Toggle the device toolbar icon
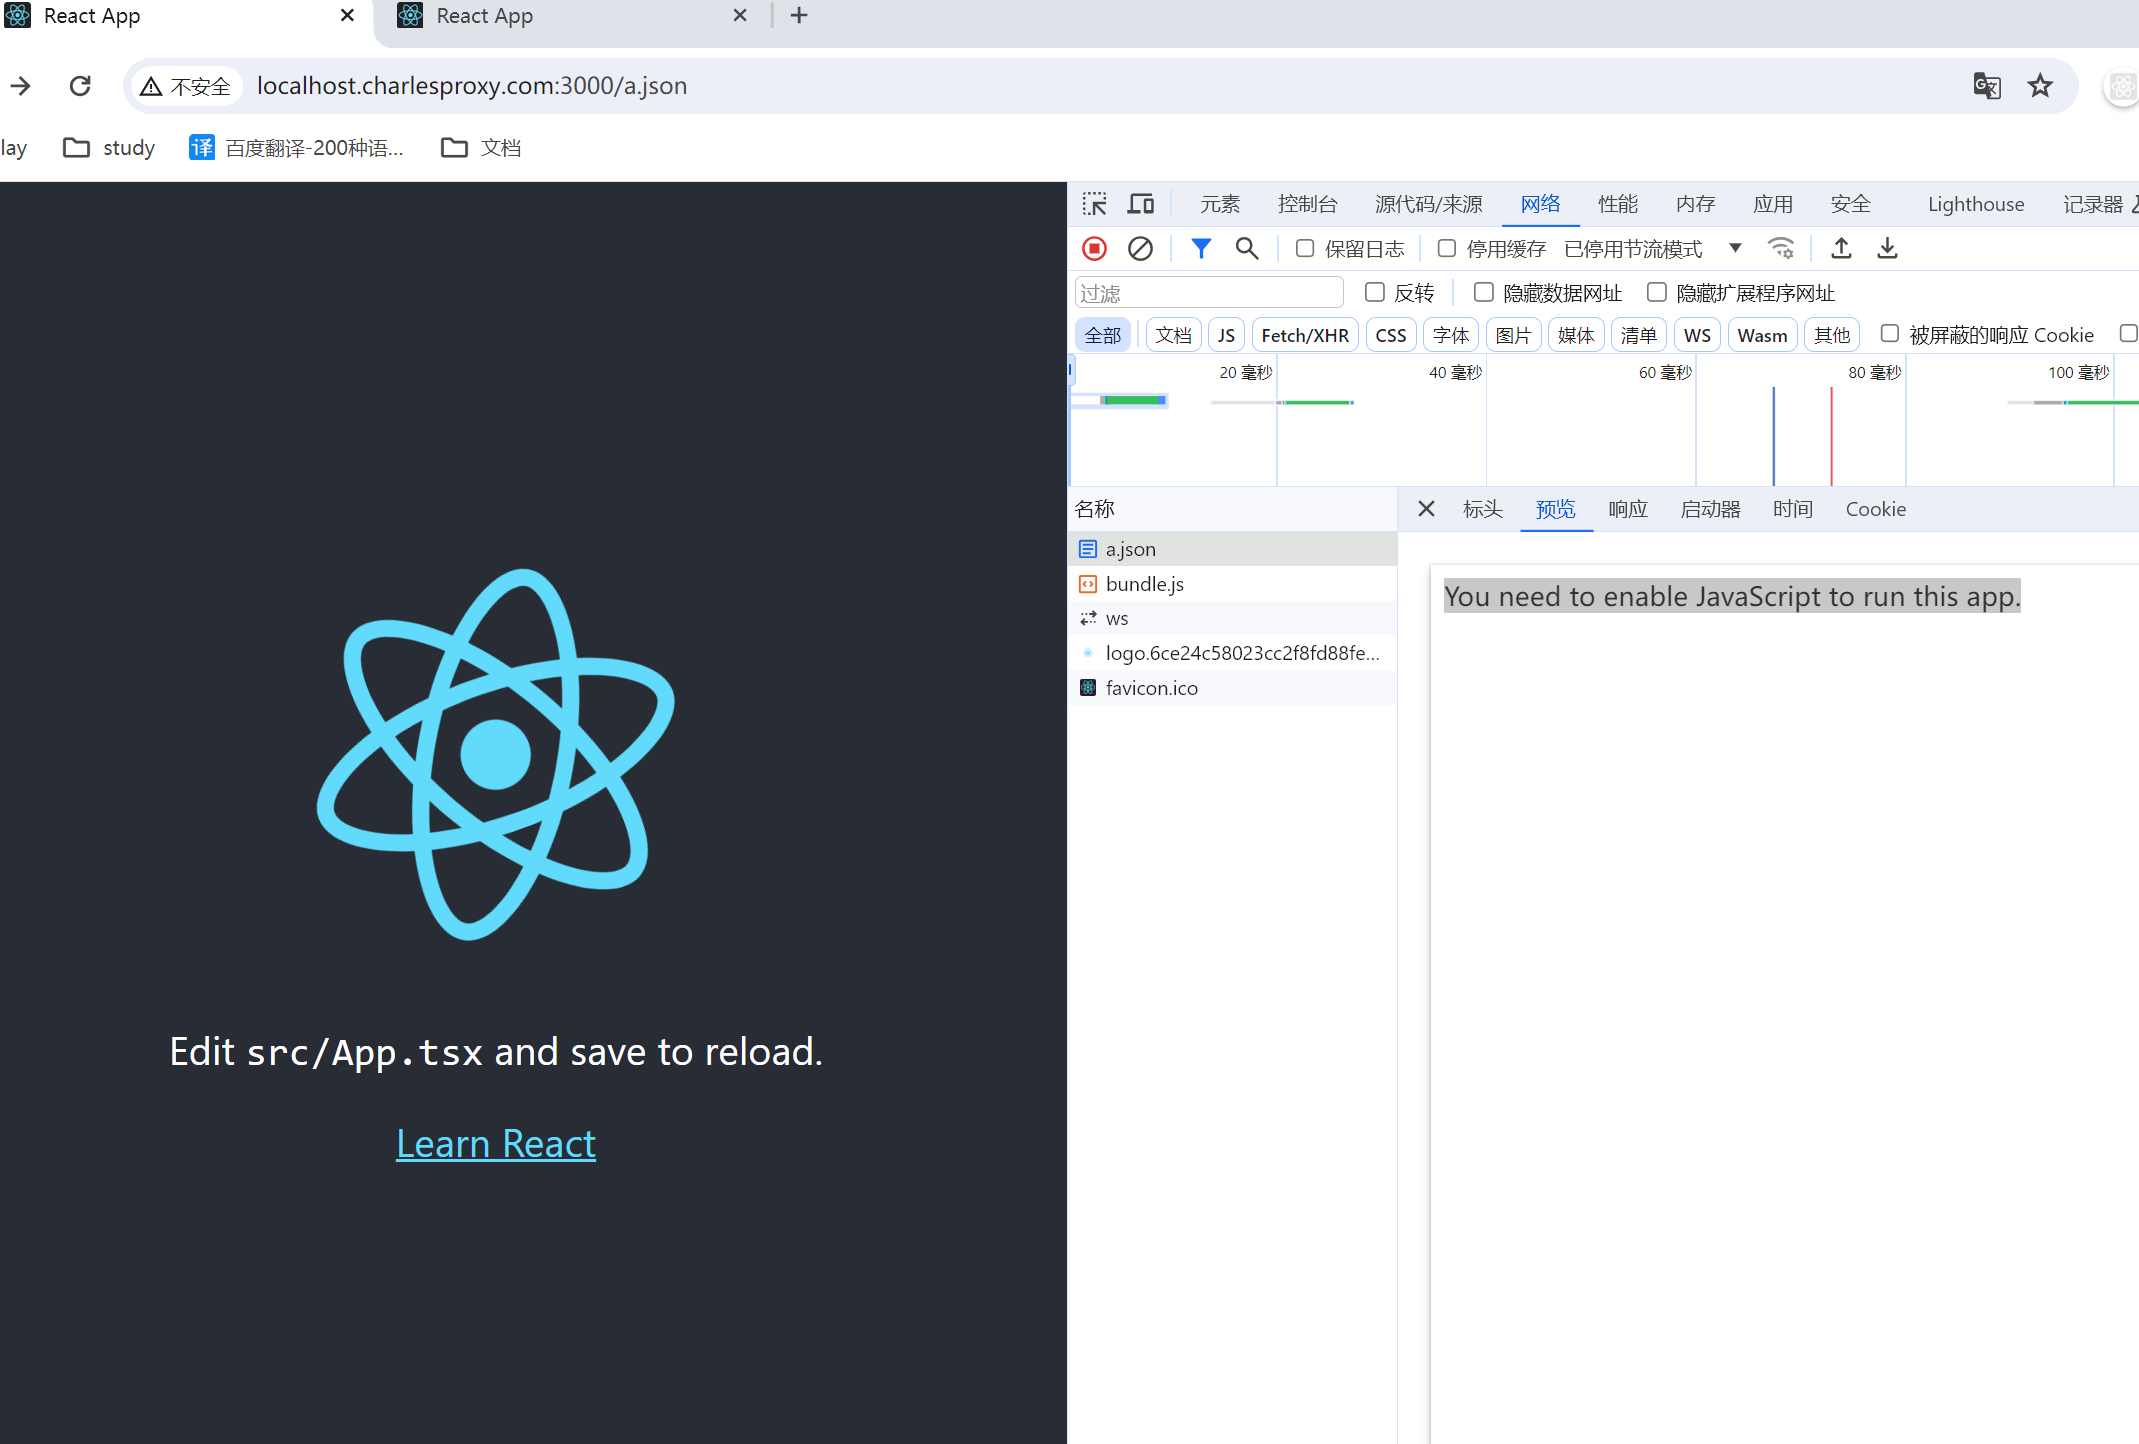 [x=1141, y=204]
